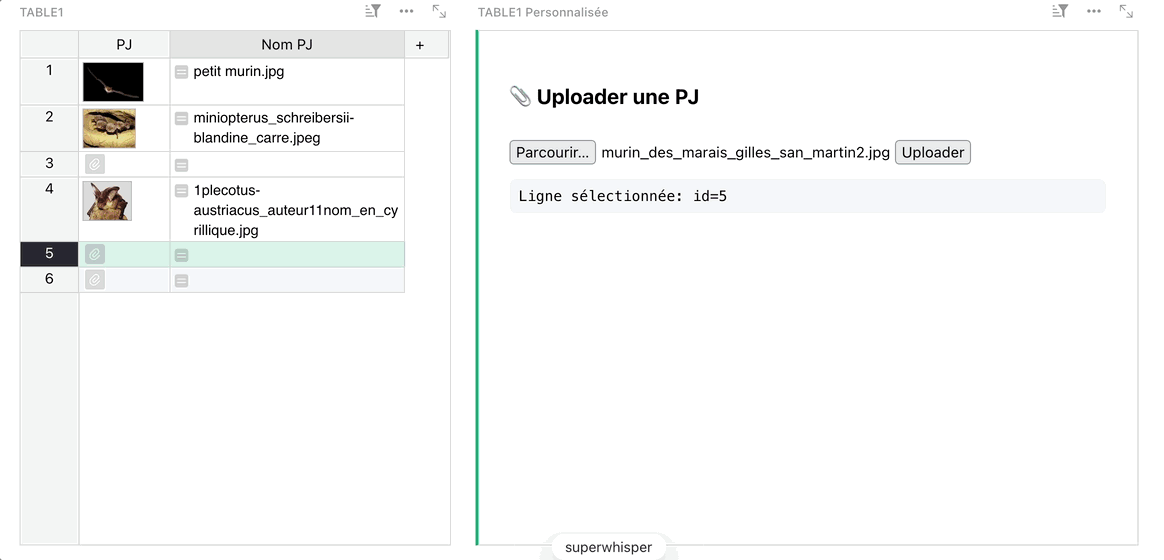This screenshot has height=560, width=1164.
Task: Open sort and filter for TABLE1 Personnalisée widget
Action: click(x=1060, y=11)
